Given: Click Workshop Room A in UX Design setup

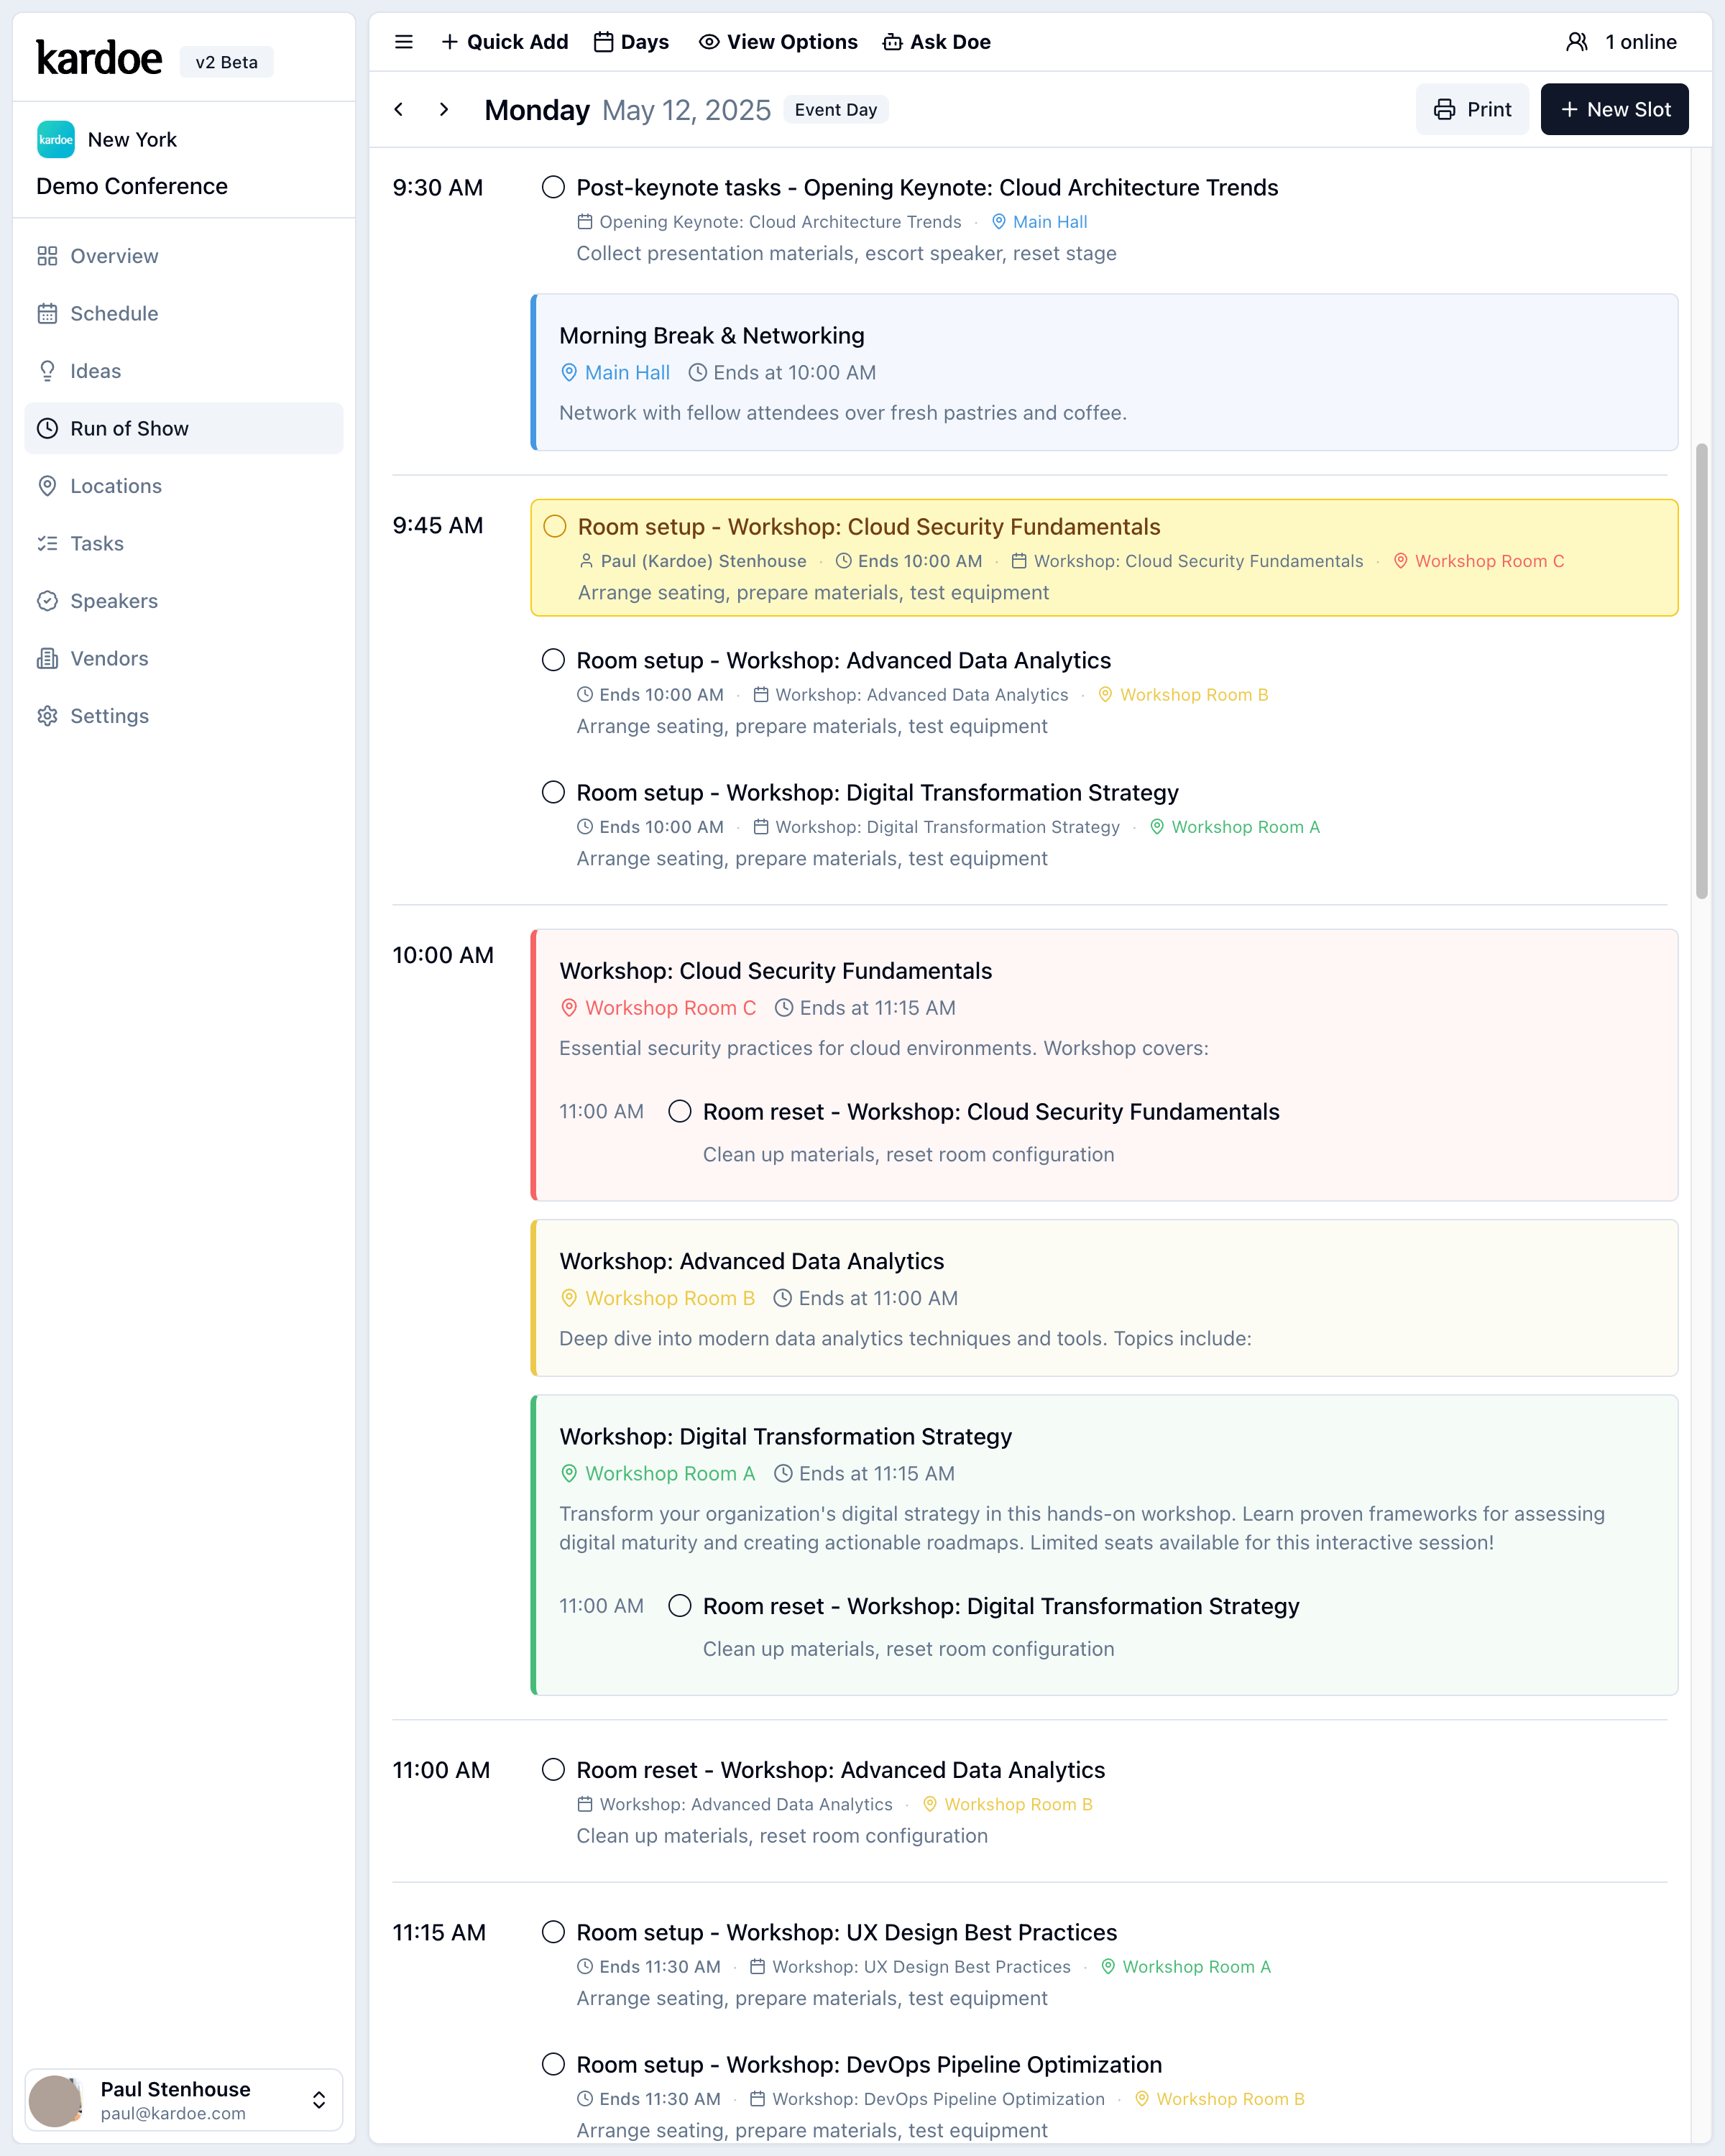Looking at the screenshot, I should [x=1186, y=1967].
